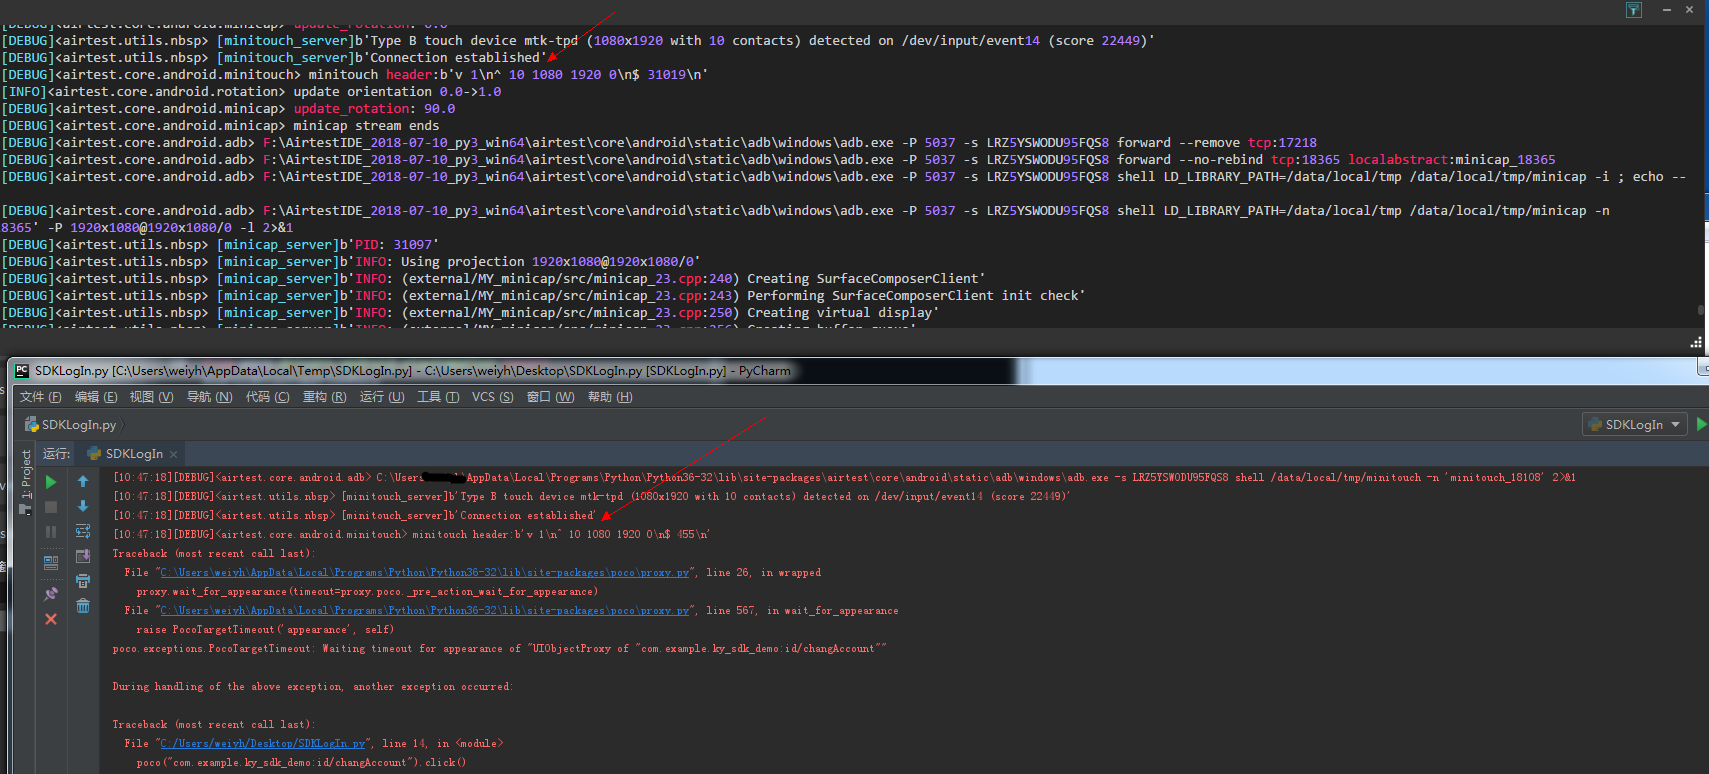The image size is (1709, 774).
Task: Open the 编辑 (E) menu
Action: pos(96,397)
